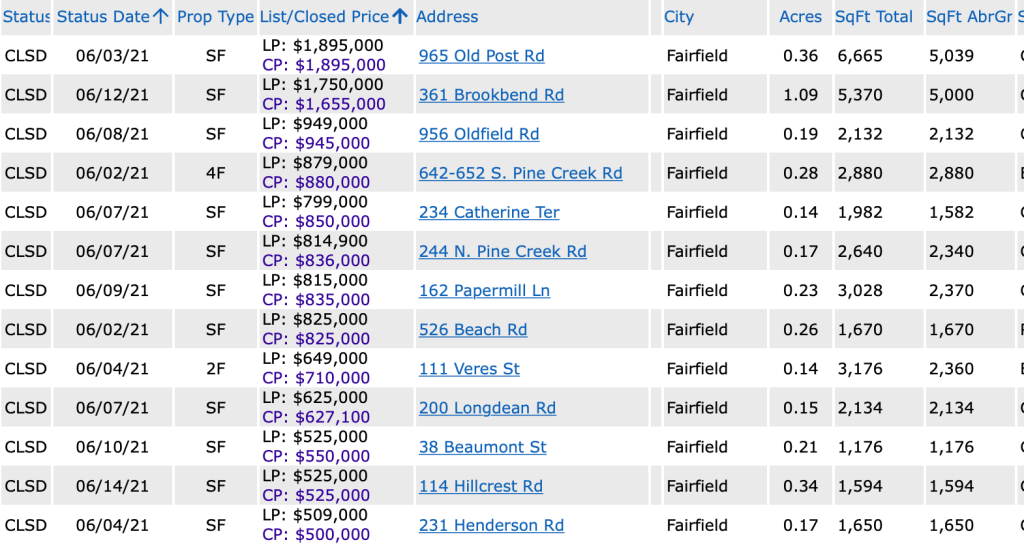Open 231 Henderson Rd listing
1024x553 pixels.
491,525
